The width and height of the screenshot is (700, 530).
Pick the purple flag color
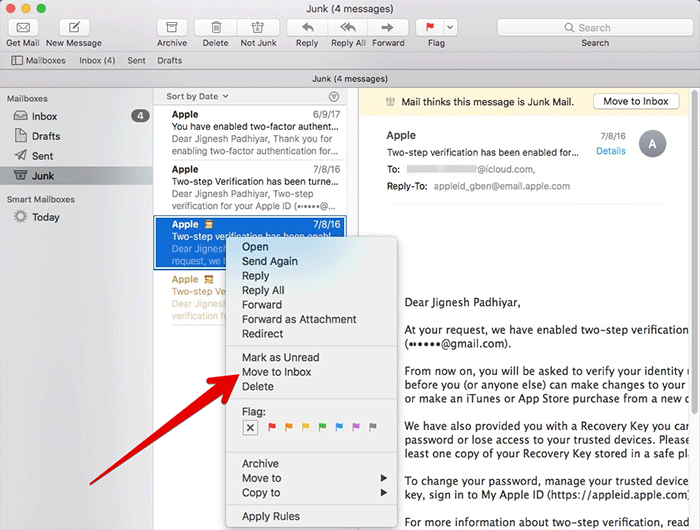click(356, 427)
